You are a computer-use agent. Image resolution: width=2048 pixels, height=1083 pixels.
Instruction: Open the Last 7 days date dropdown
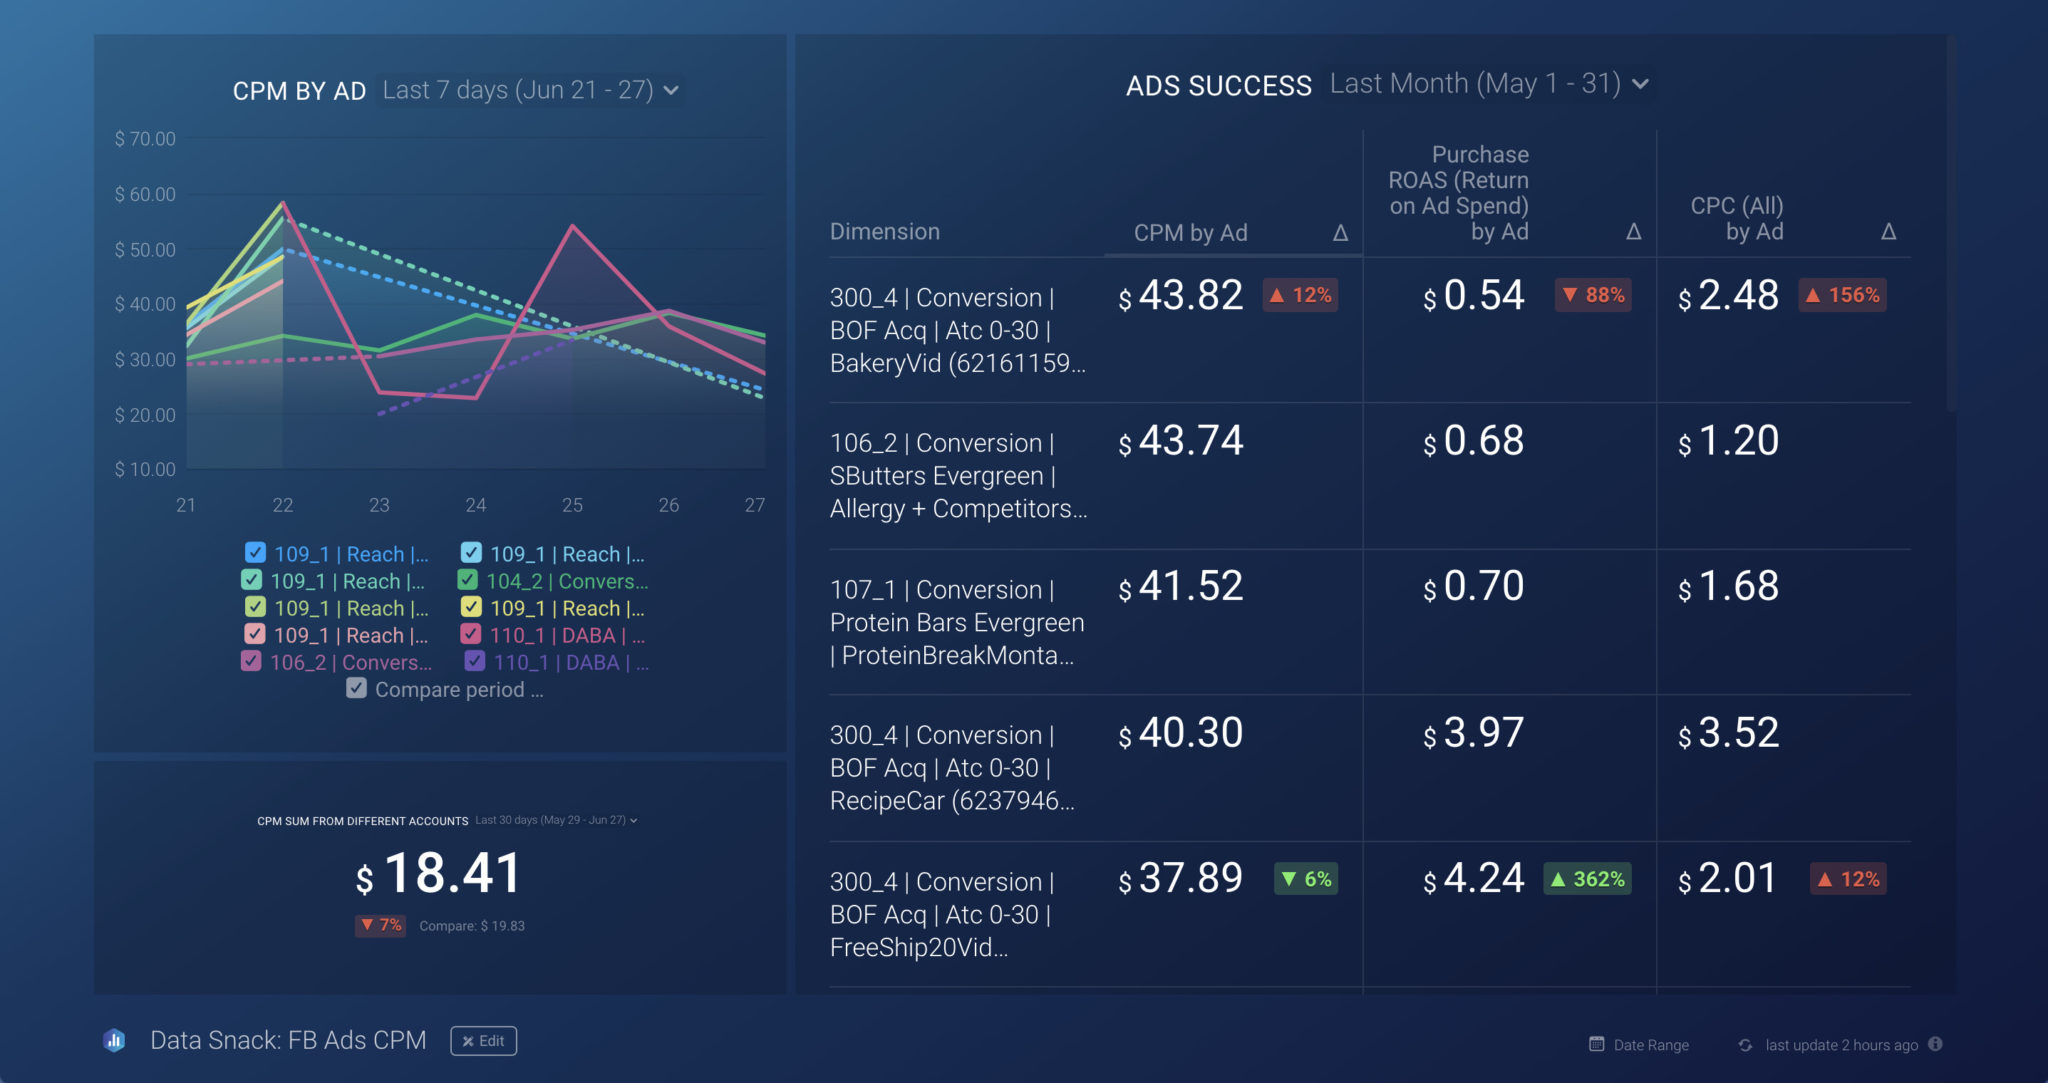coord(527,90)
